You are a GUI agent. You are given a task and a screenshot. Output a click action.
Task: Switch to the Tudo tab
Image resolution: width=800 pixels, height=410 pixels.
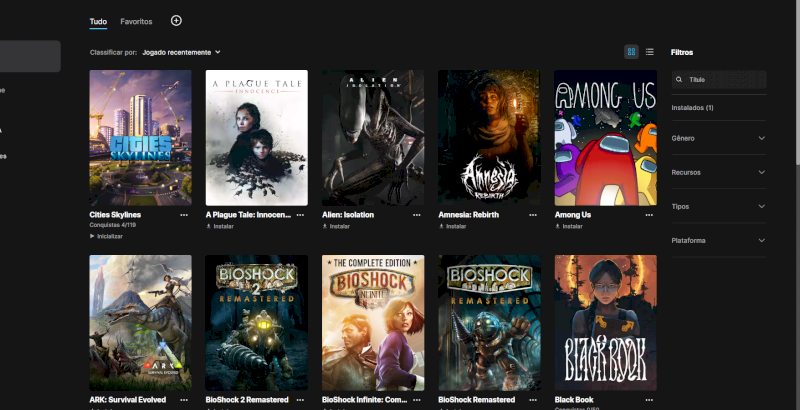point(98,21)
